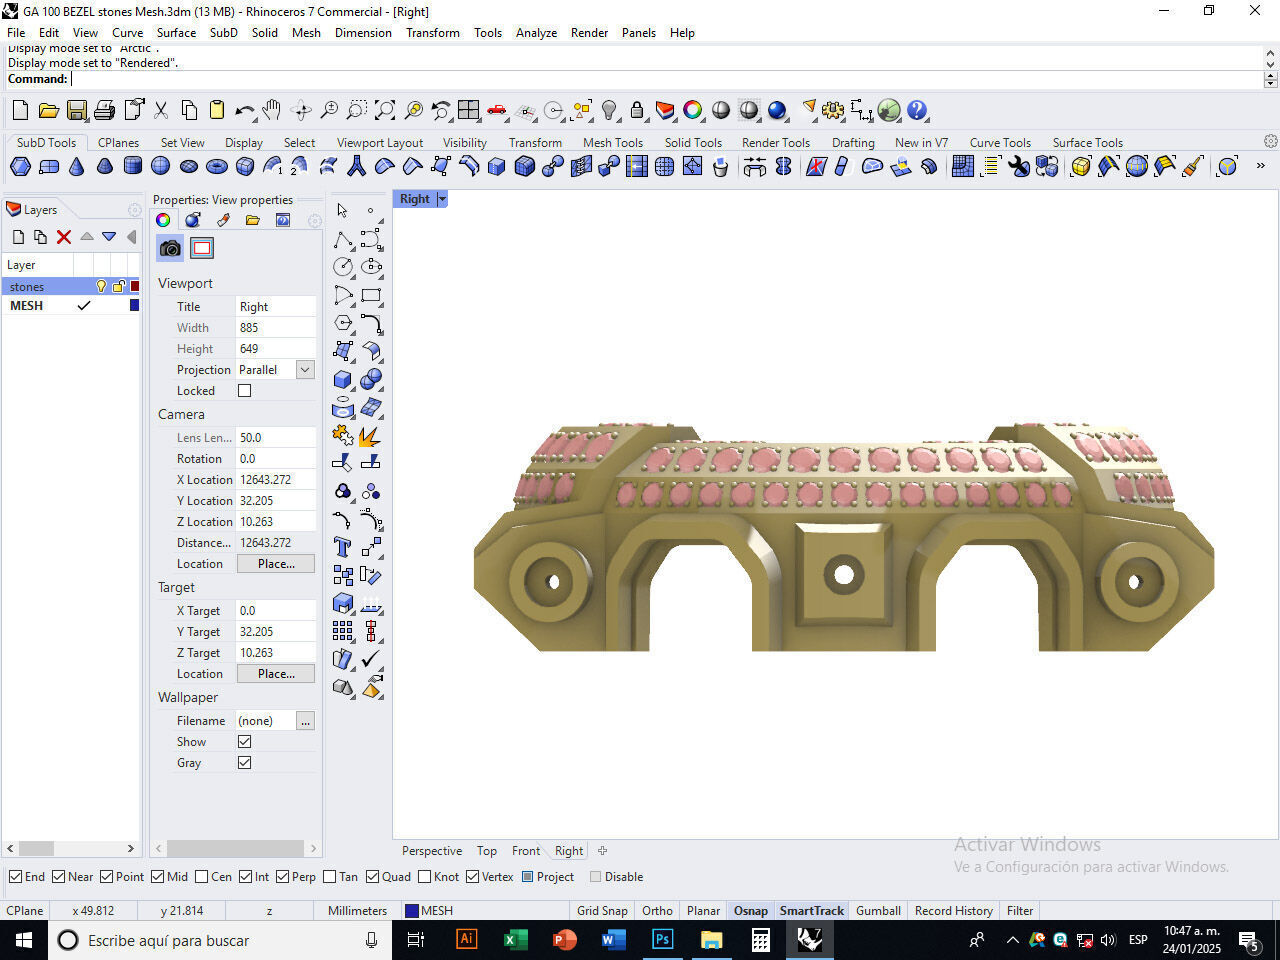The height and width of the screenshot is (960, 1280).
Task: Switch to the Perspective viewport tab
Action: point(432,851)
